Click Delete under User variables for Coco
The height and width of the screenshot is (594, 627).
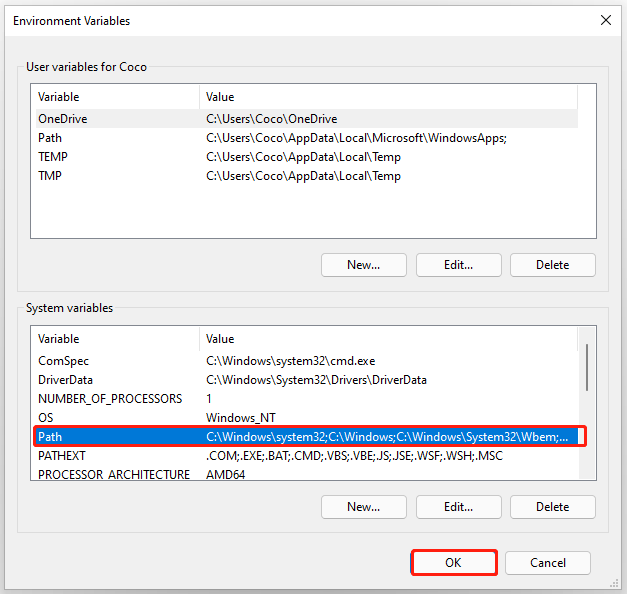552,265
